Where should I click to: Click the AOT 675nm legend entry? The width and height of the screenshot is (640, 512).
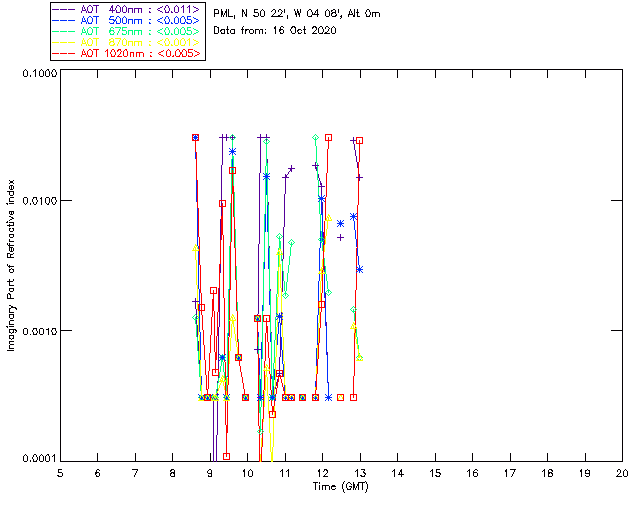click(x=127, y=31)
